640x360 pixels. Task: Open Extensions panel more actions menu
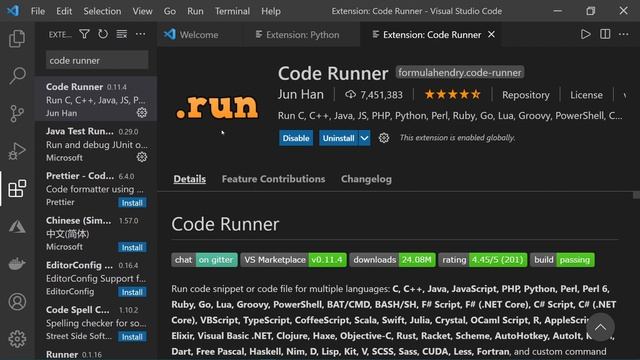click(x=140, y=34)
